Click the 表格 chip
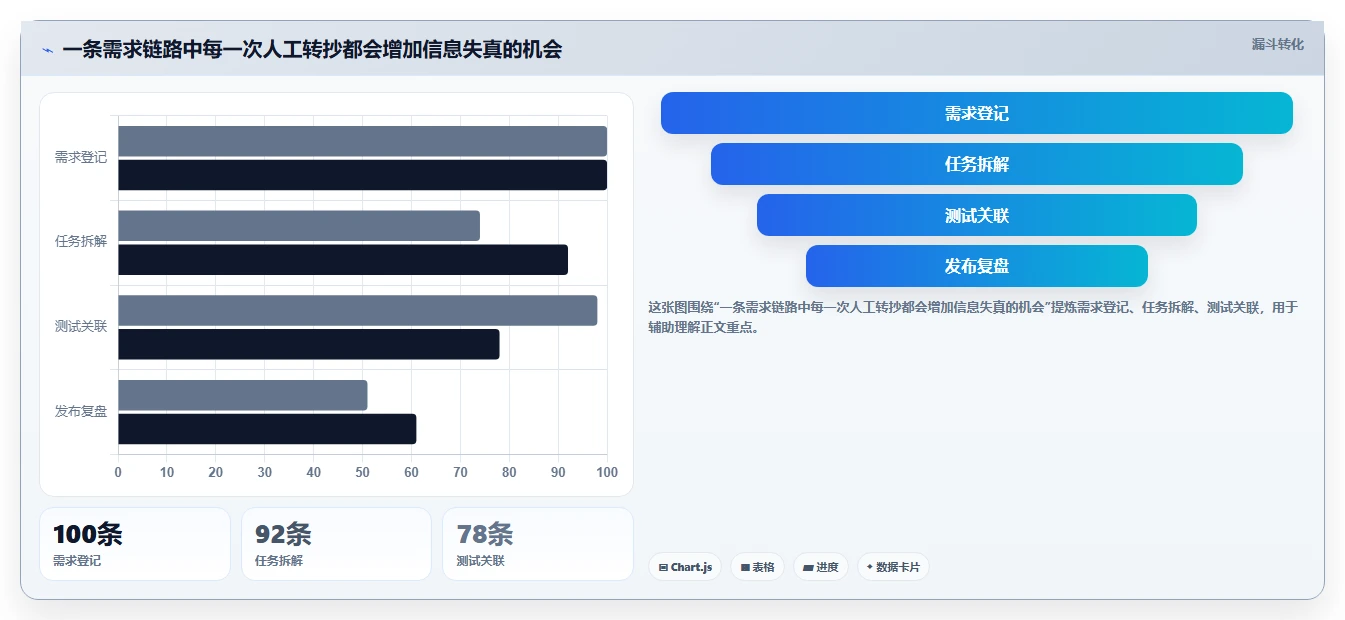Viewport: 1345px width, 620px height. [x=757, y=567]
